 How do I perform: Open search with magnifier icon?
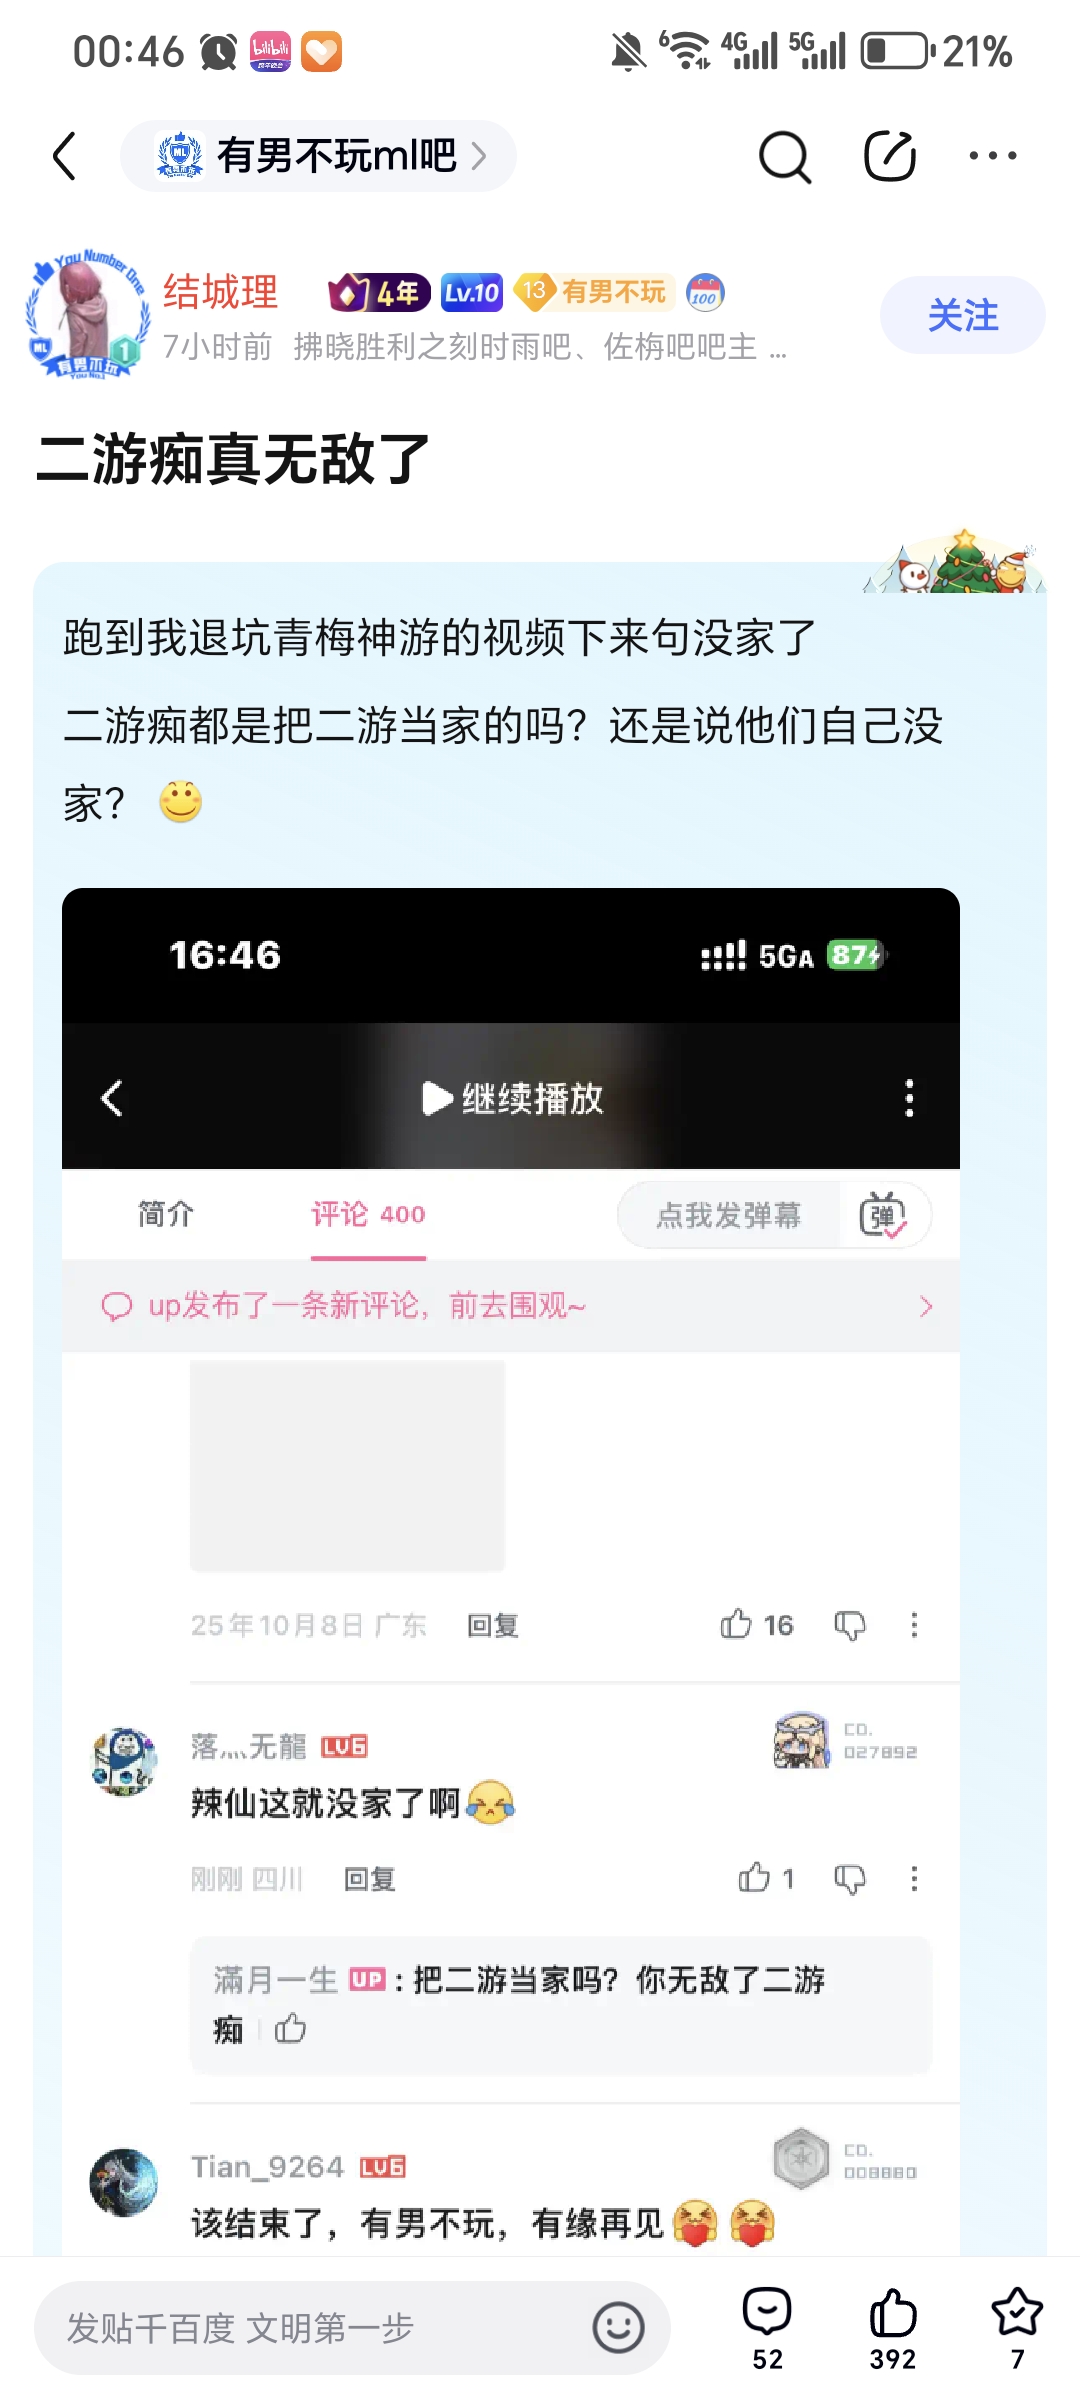tap(785, 157)
